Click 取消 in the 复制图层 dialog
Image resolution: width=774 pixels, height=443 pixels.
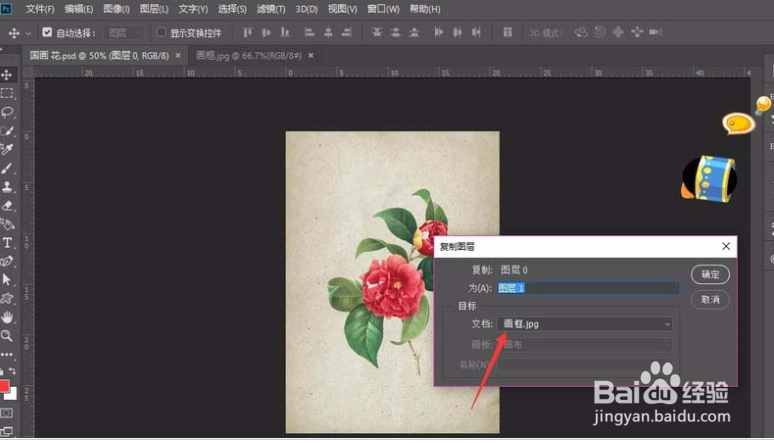[710, 300]
